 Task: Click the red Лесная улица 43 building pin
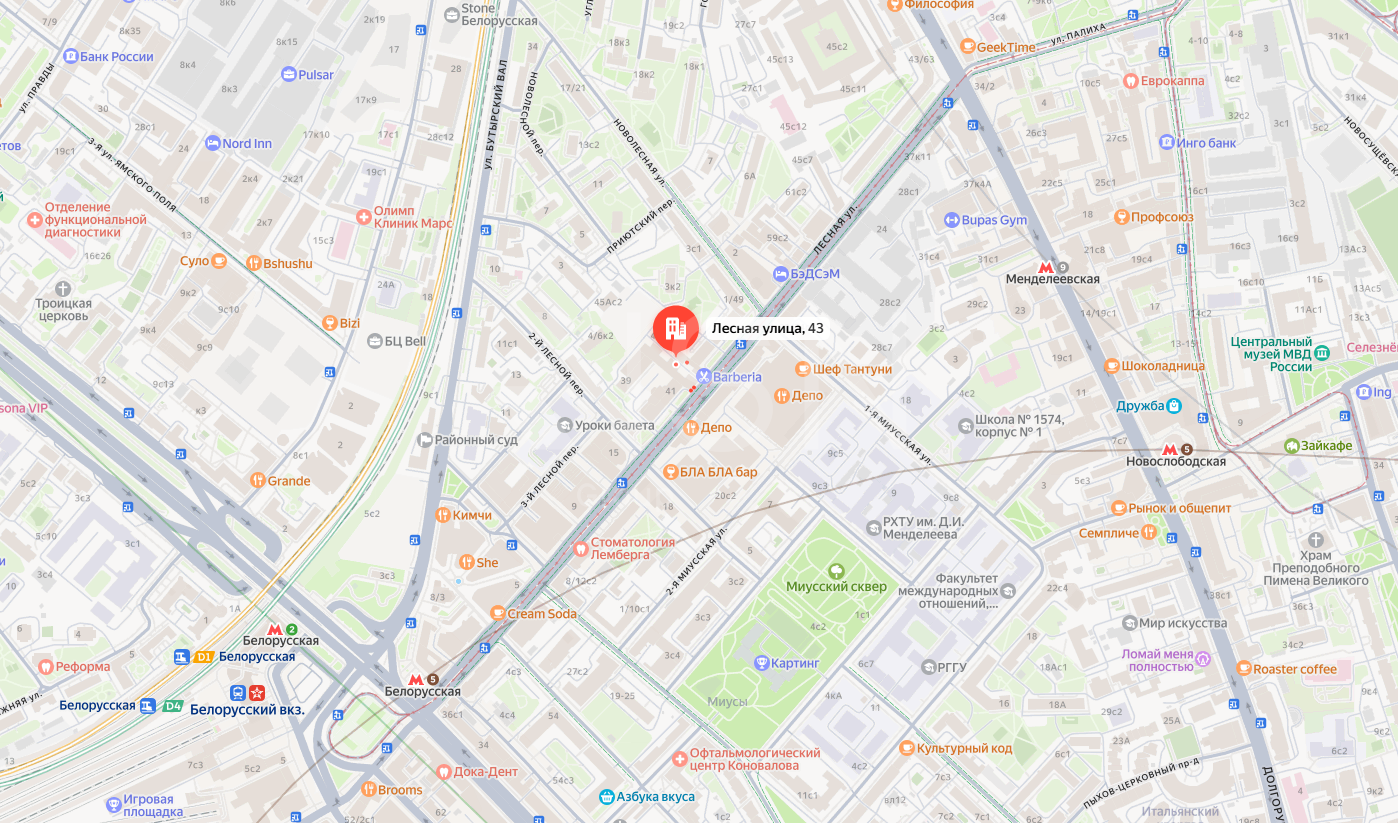[x=676, y=328]
